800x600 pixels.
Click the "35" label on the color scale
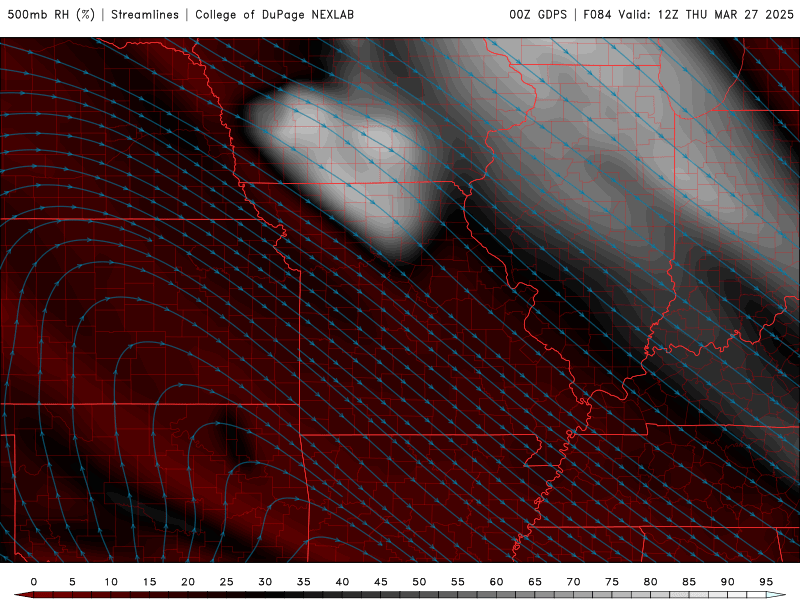click(x=304, y=582)
